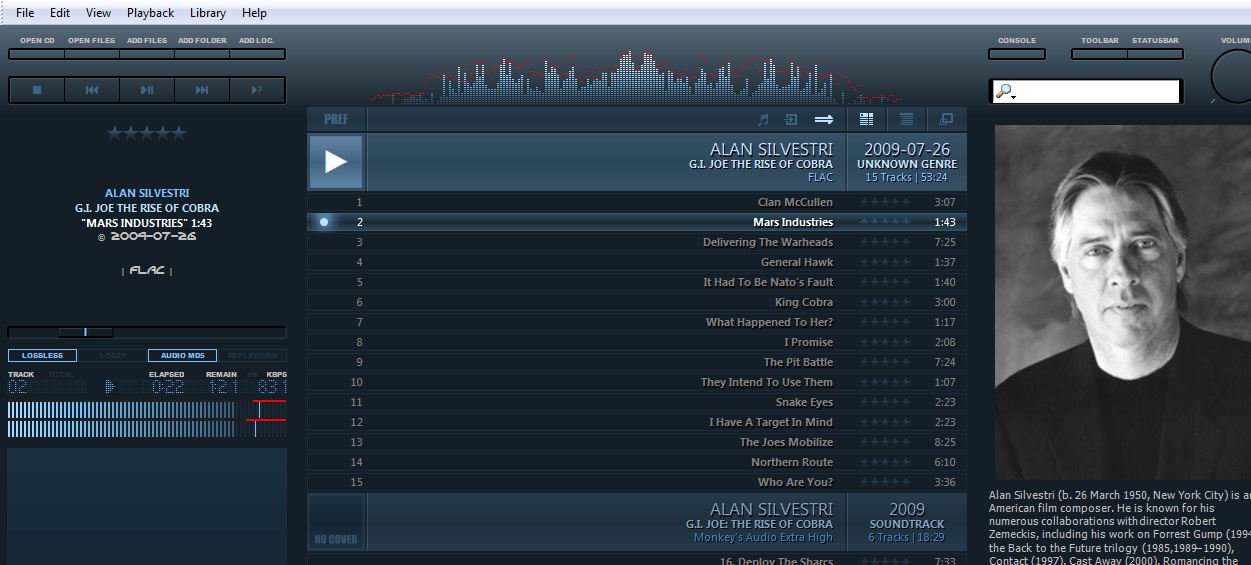Select track Northern Route

click(x=637, y=462)
